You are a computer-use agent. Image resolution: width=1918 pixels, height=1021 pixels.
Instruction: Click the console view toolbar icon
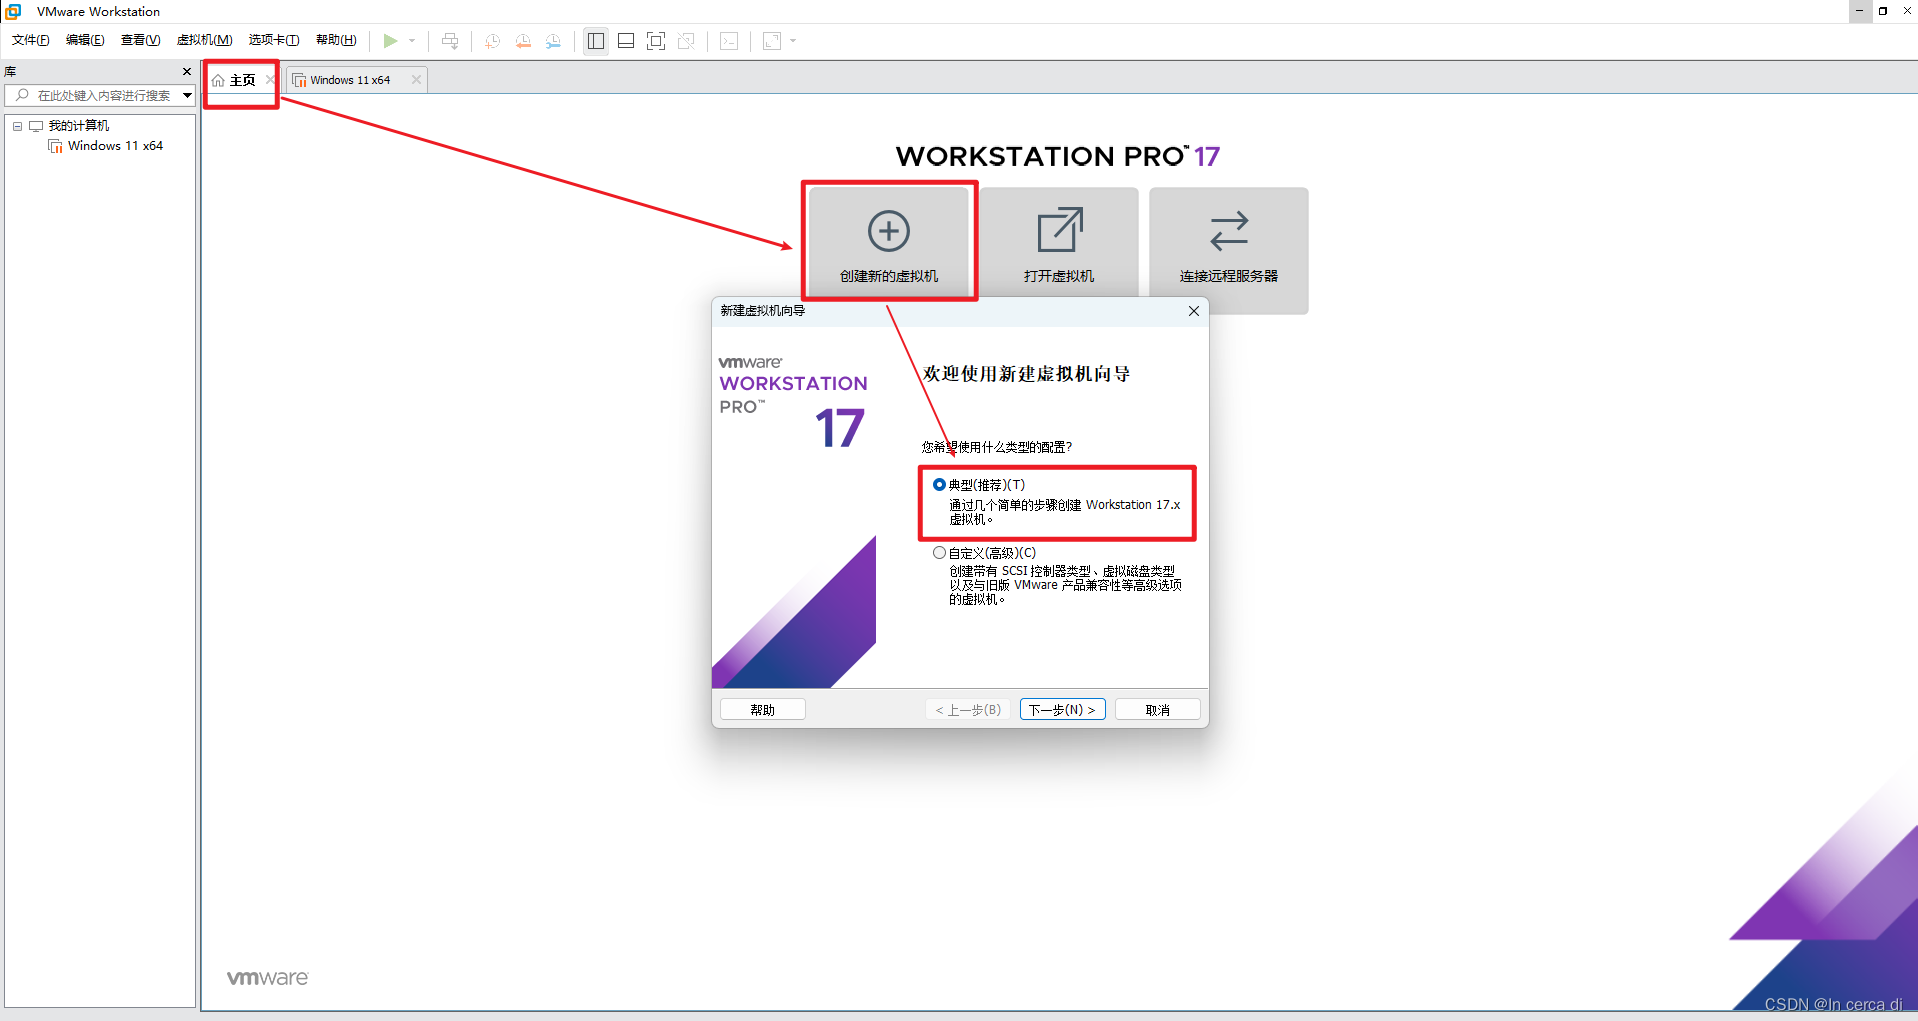(730, 41)
